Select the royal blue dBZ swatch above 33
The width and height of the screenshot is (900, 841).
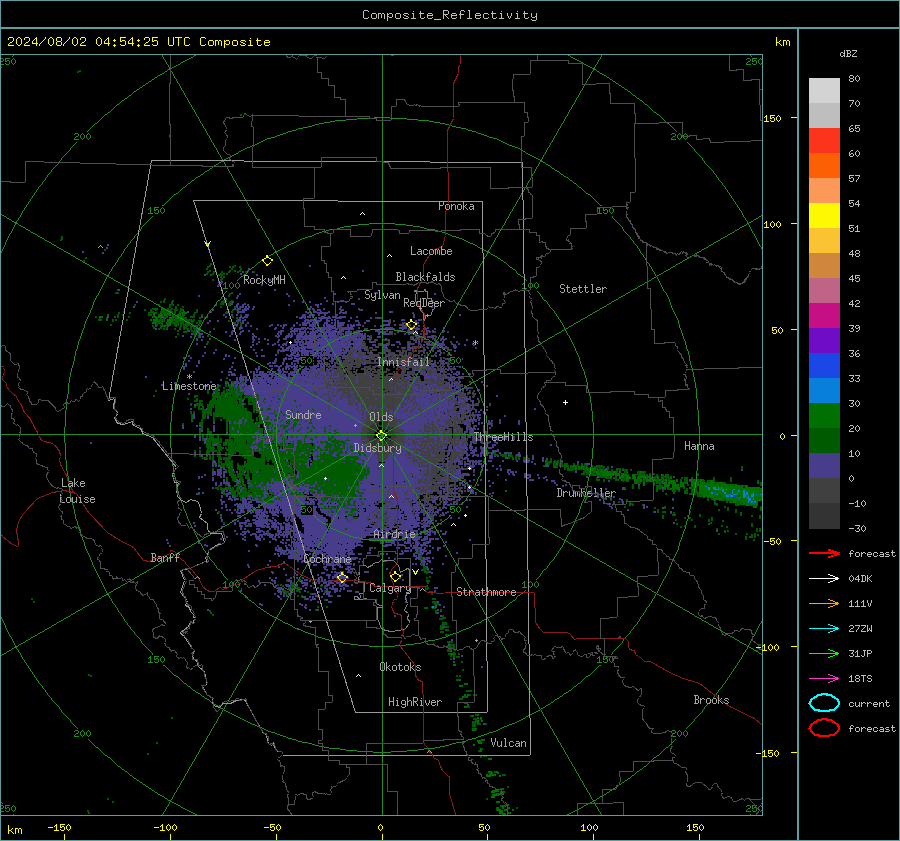coord(824,365)
